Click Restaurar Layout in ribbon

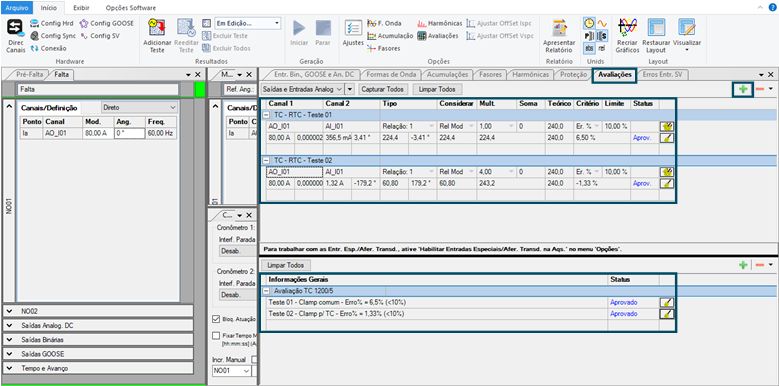click(656, 36)
